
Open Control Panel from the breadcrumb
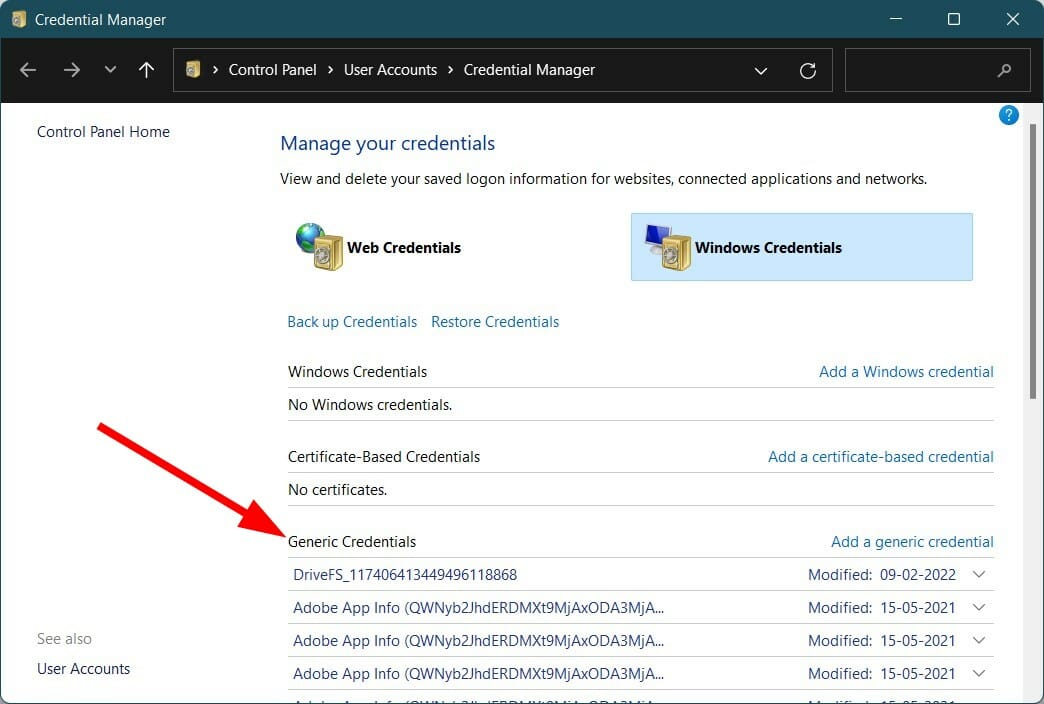(x=272, y=69)
